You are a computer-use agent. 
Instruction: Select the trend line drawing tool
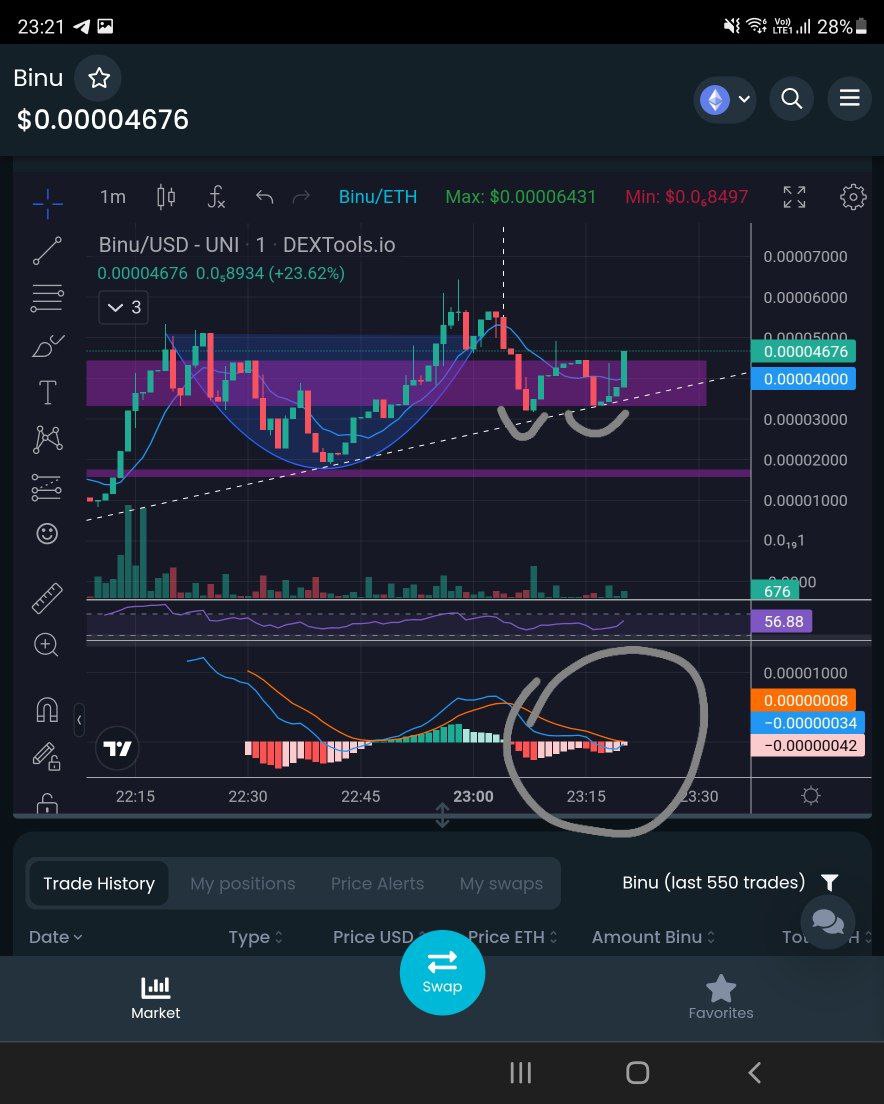pos(47,251)
